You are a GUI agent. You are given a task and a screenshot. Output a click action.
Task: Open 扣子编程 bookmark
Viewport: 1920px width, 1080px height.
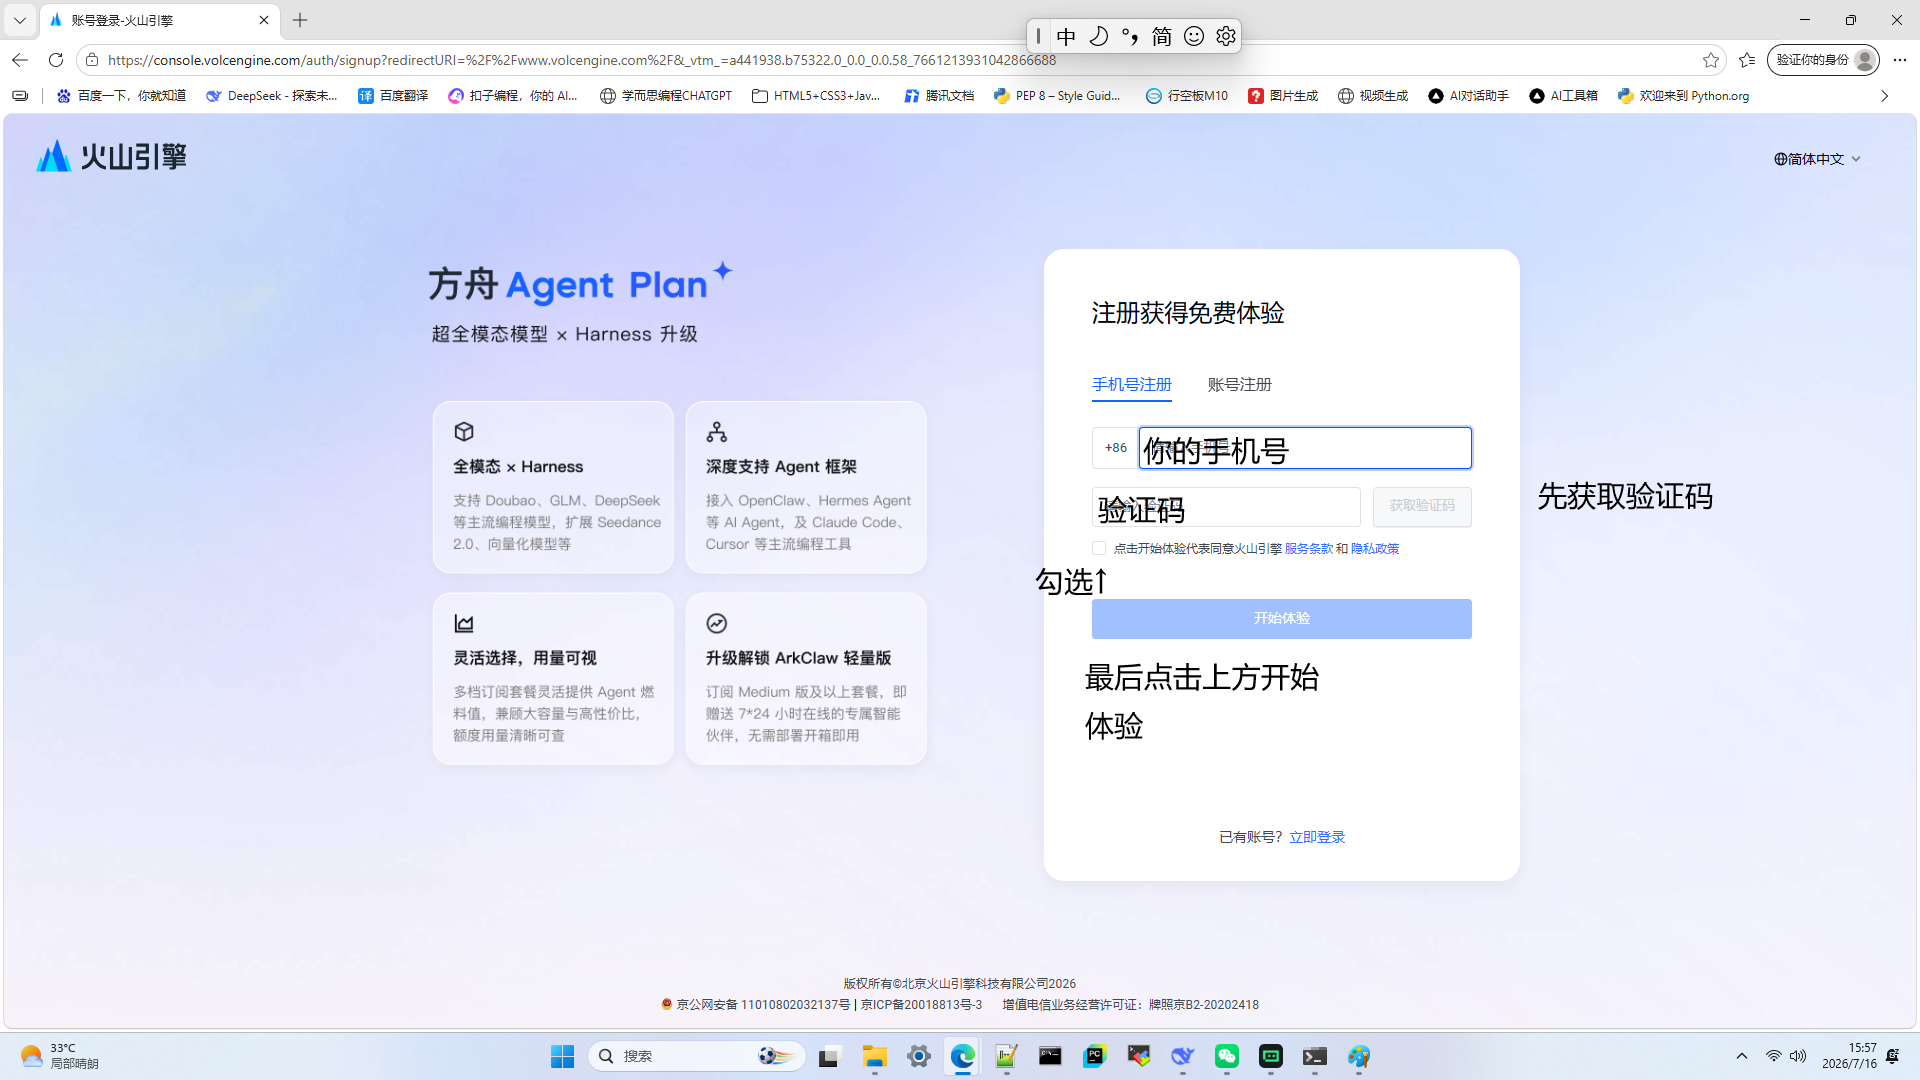point(513,96)
